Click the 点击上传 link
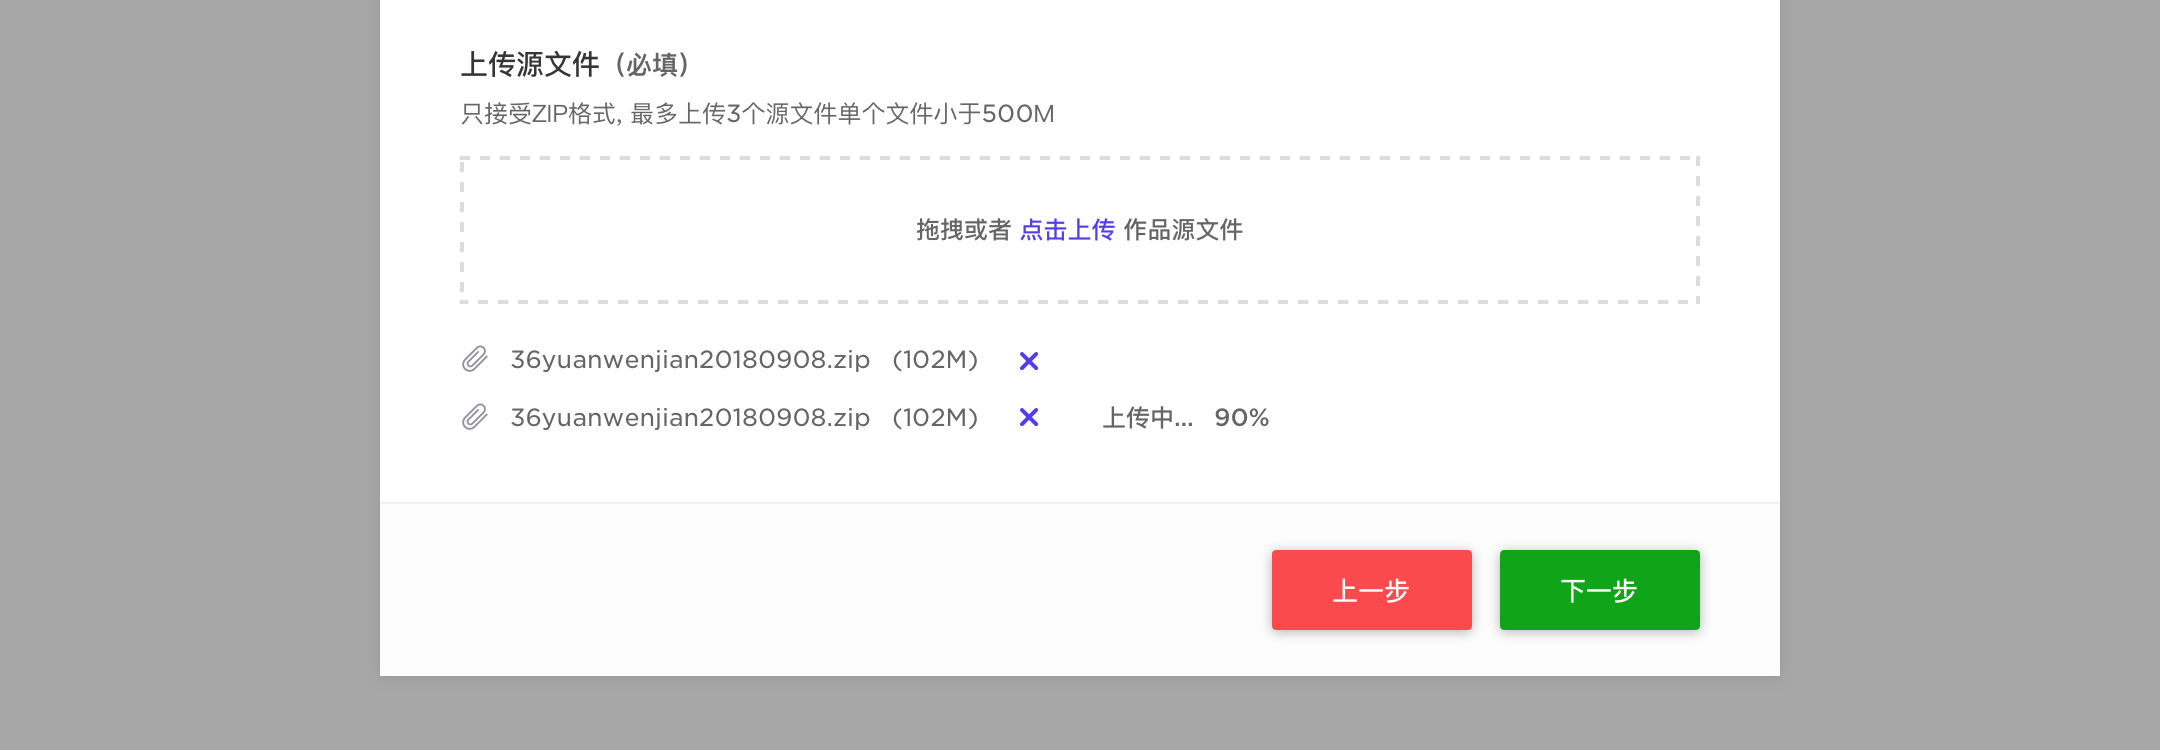The height and width of the screenshot is (750, 2160). 1067,230
